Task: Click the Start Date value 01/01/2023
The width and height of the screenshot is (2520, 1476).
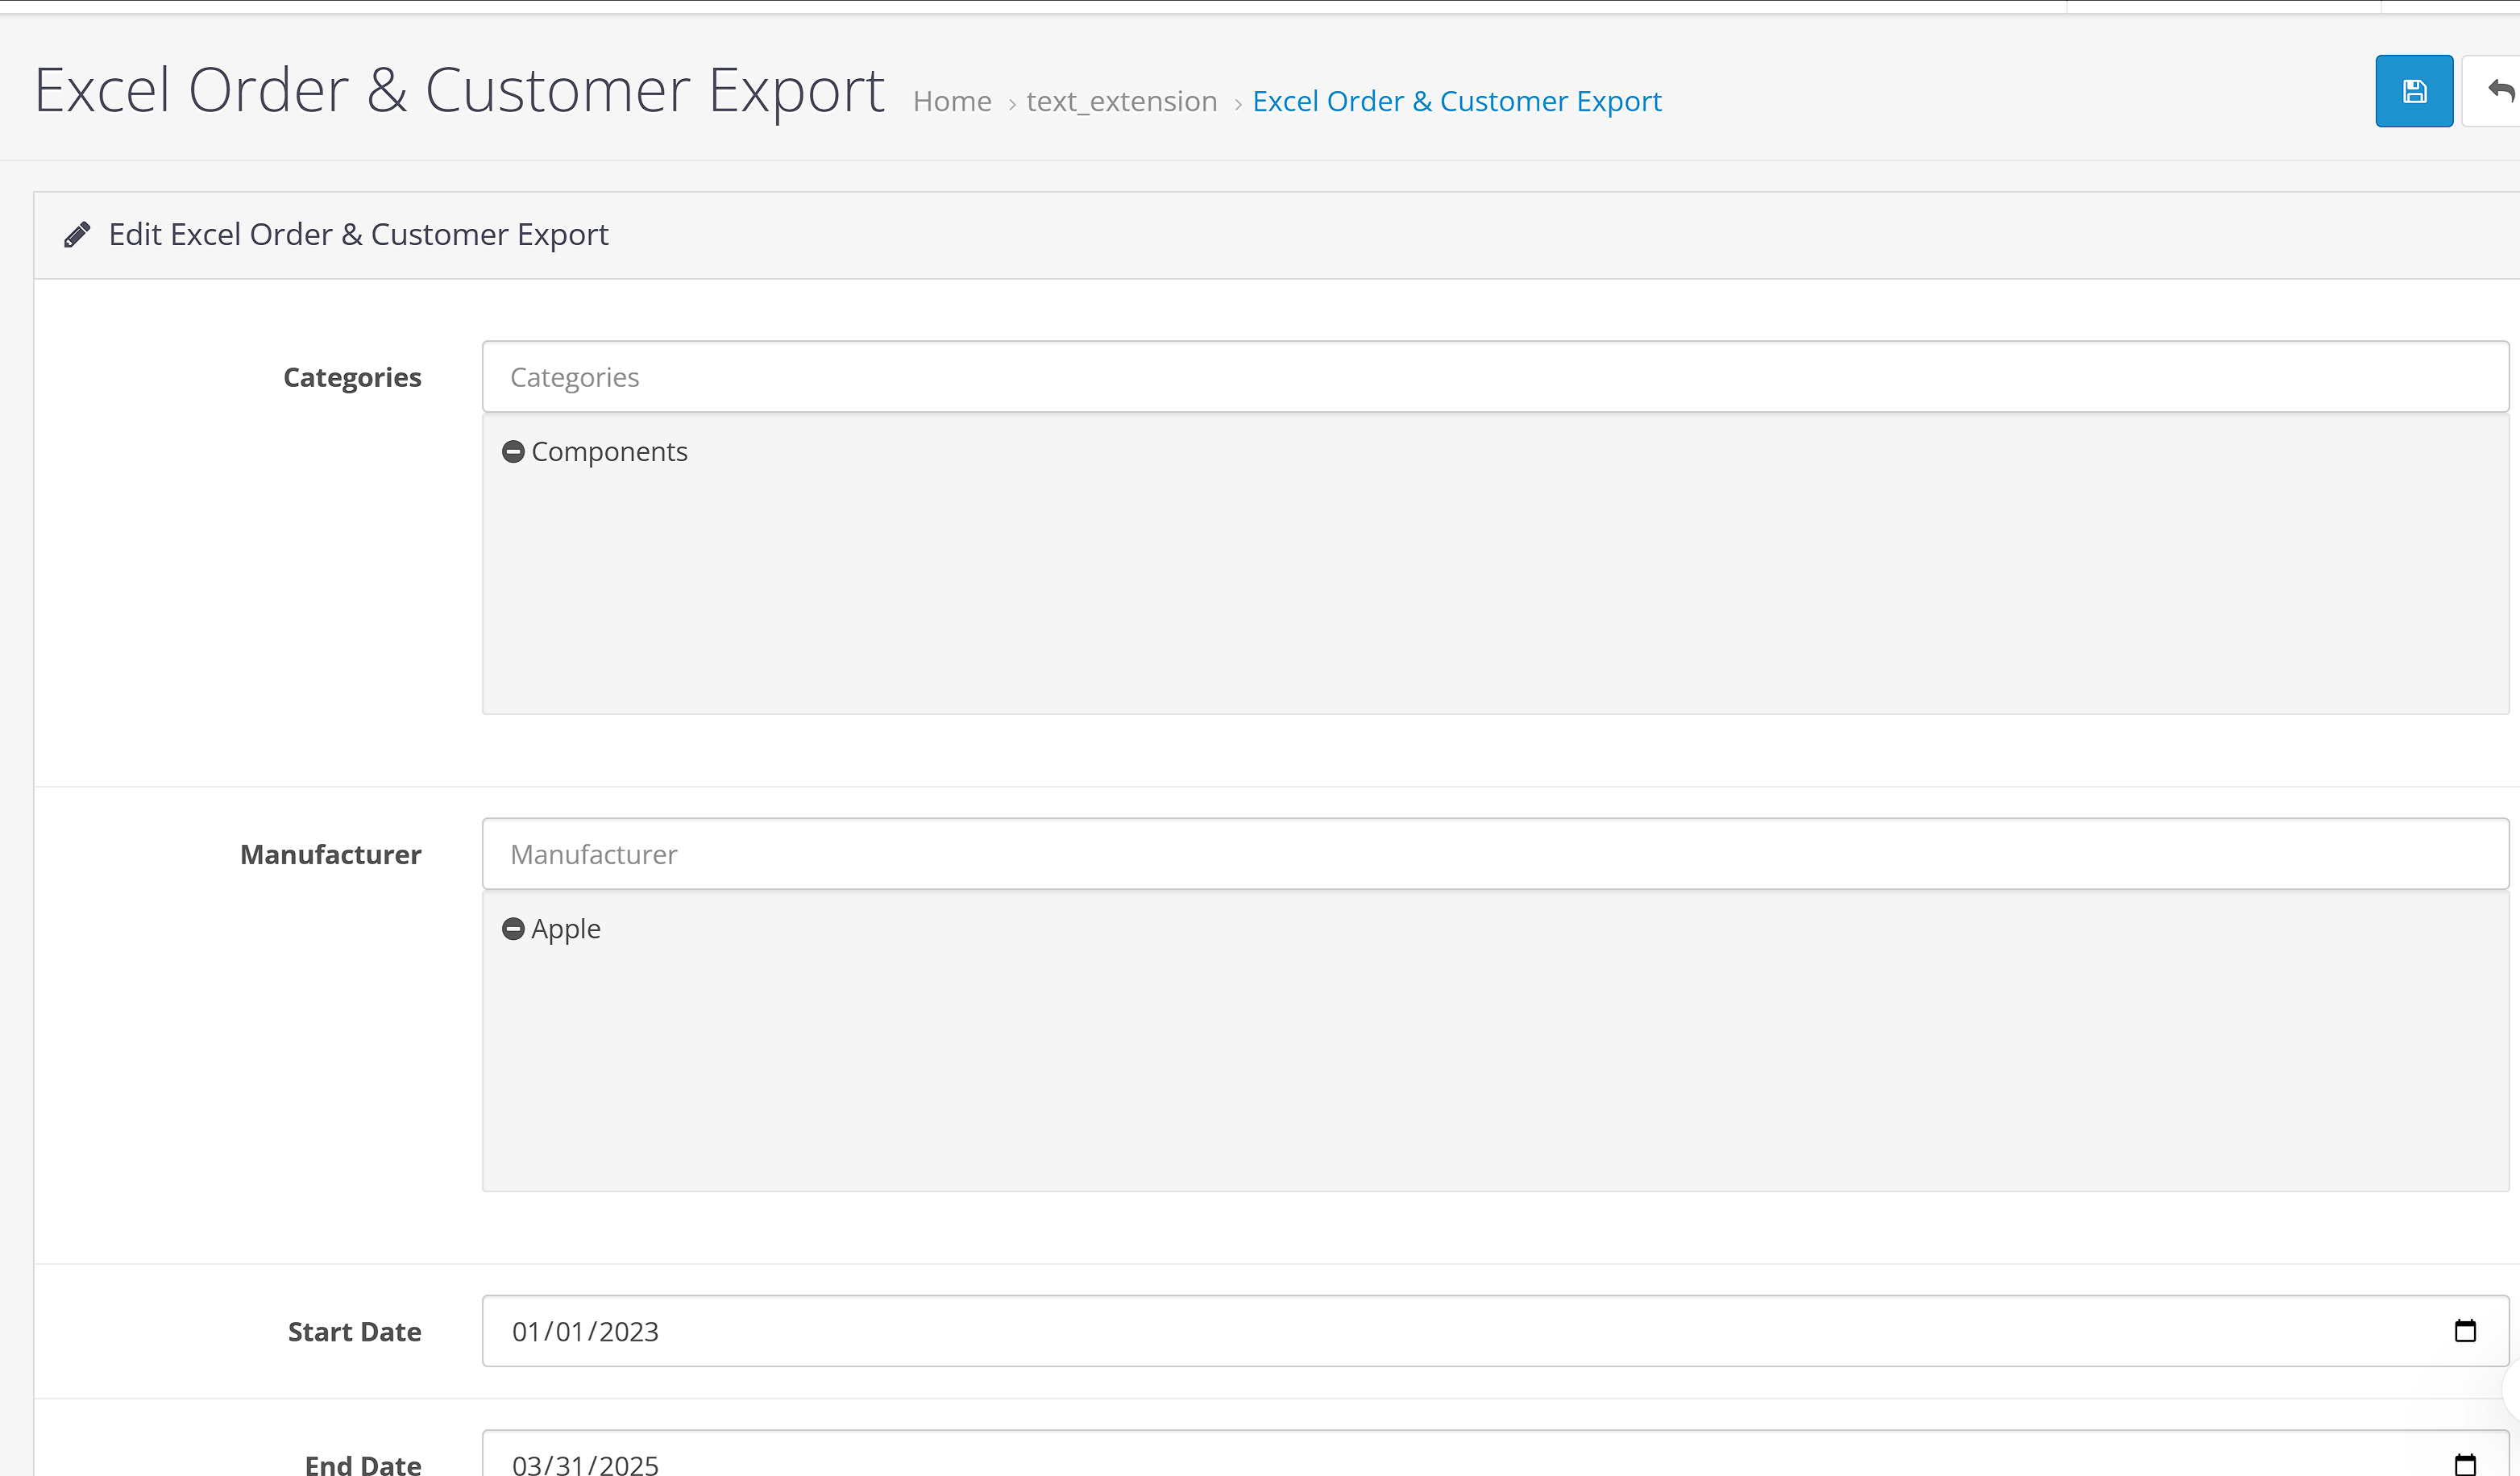Action: coord(585,1332)
